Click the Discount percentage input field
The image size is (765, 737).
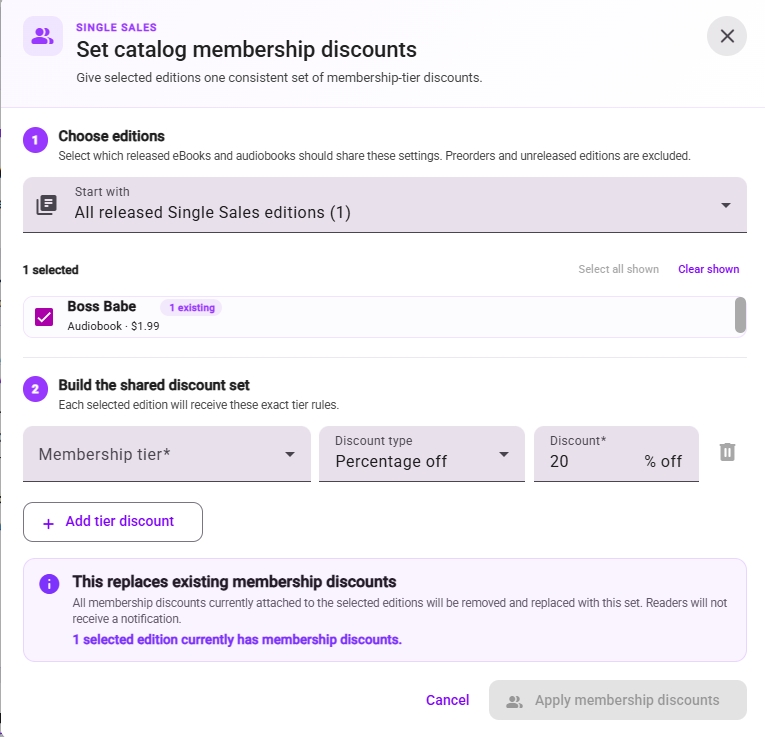point(616,454)
